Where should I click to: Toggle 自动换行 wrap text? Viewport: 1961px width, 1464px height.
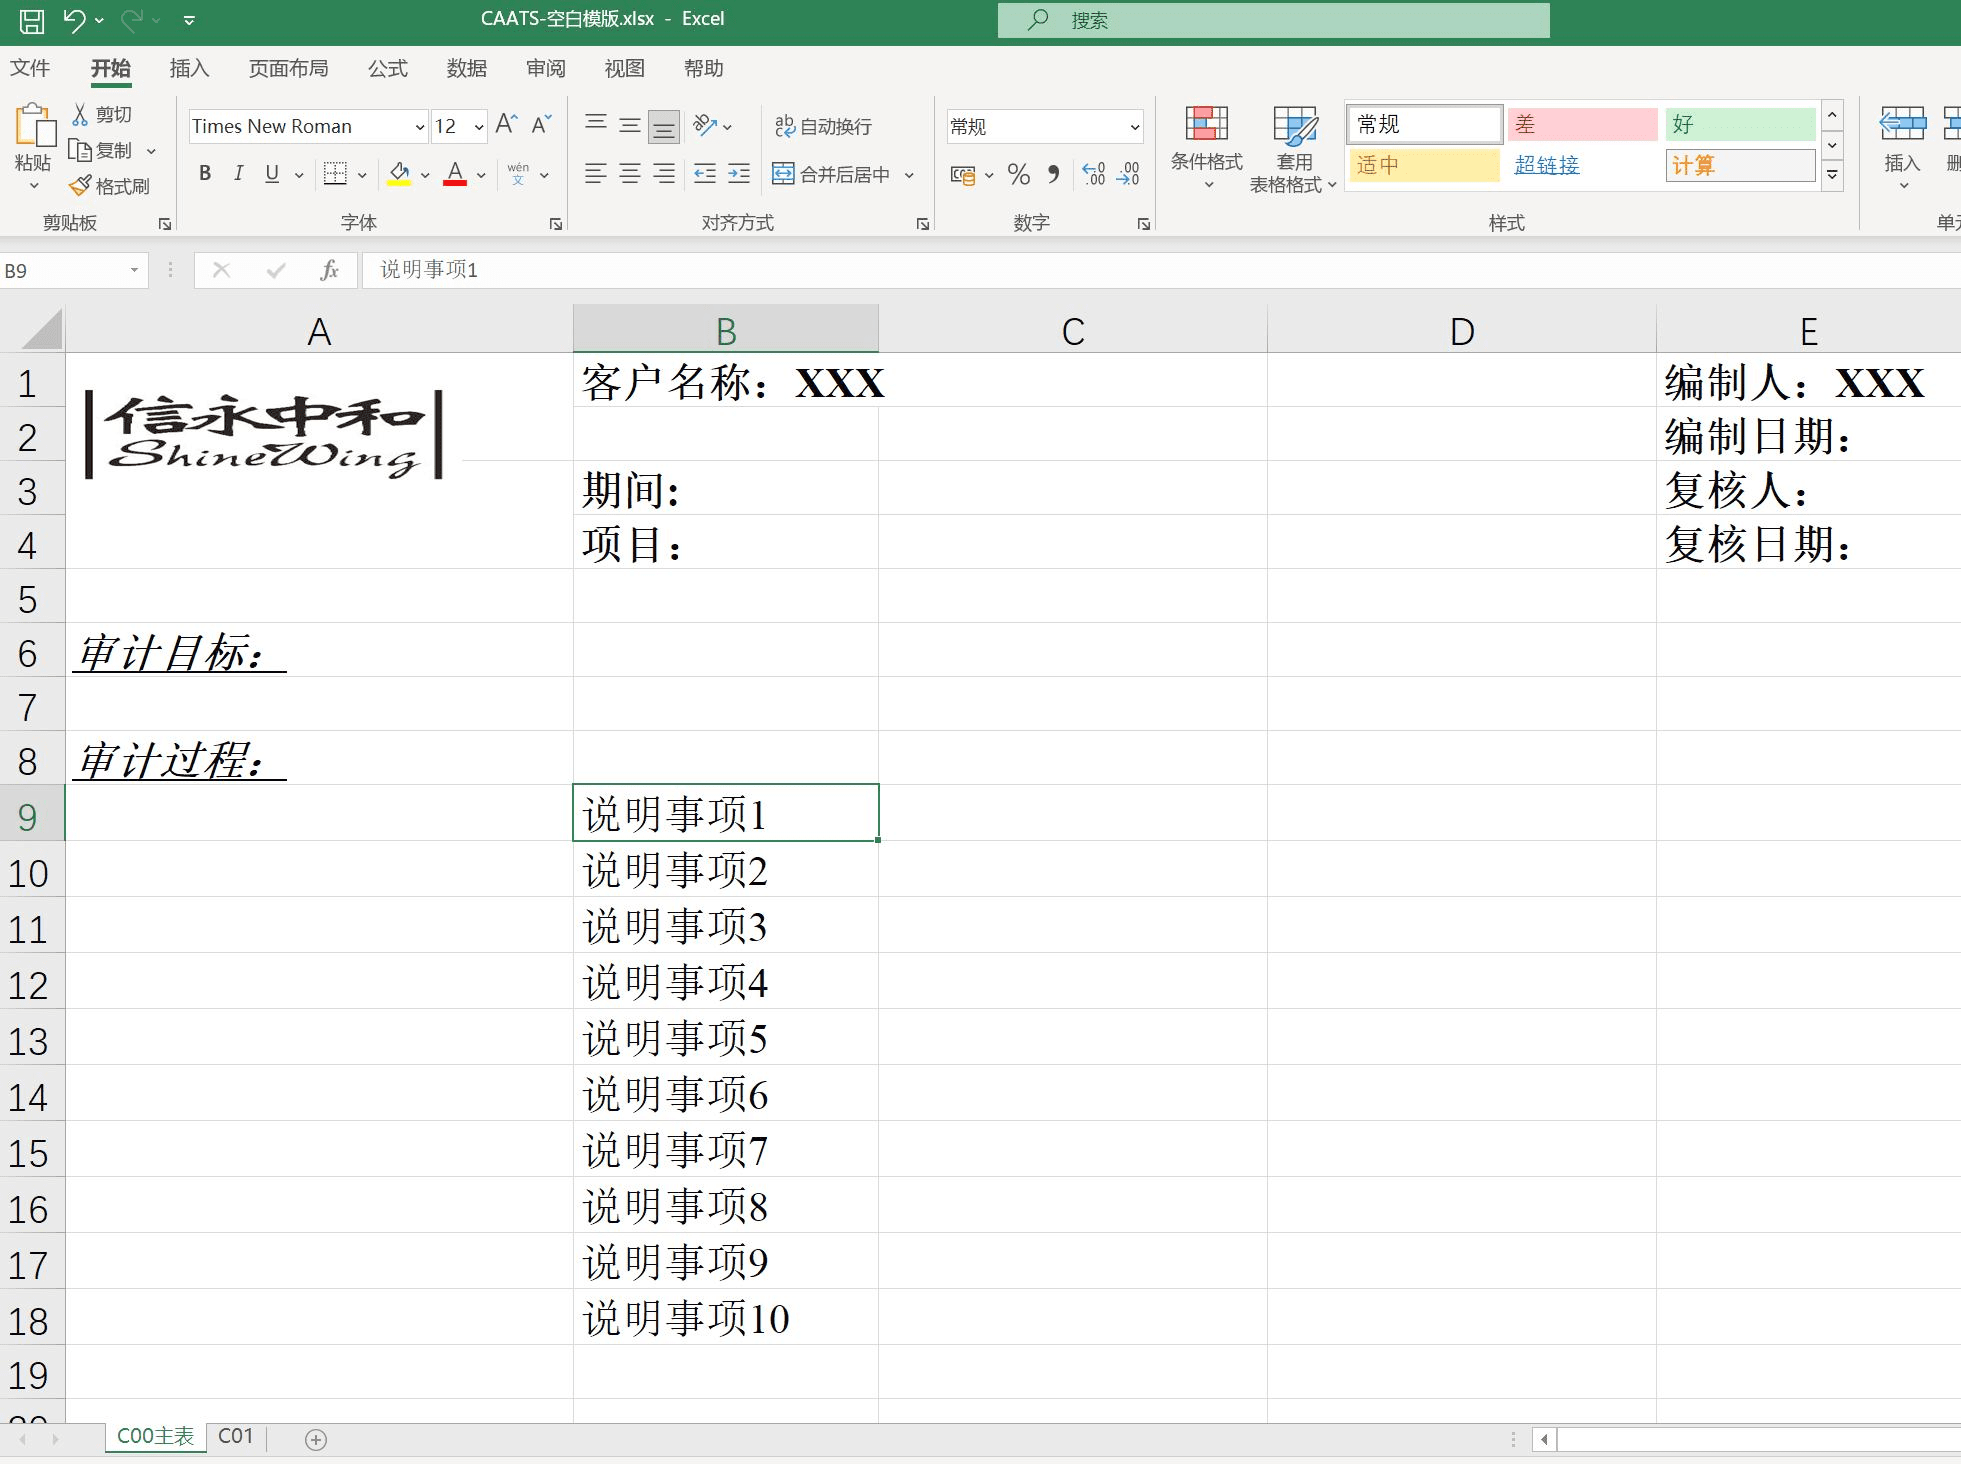pyautogui.click(x=823, y=126)
